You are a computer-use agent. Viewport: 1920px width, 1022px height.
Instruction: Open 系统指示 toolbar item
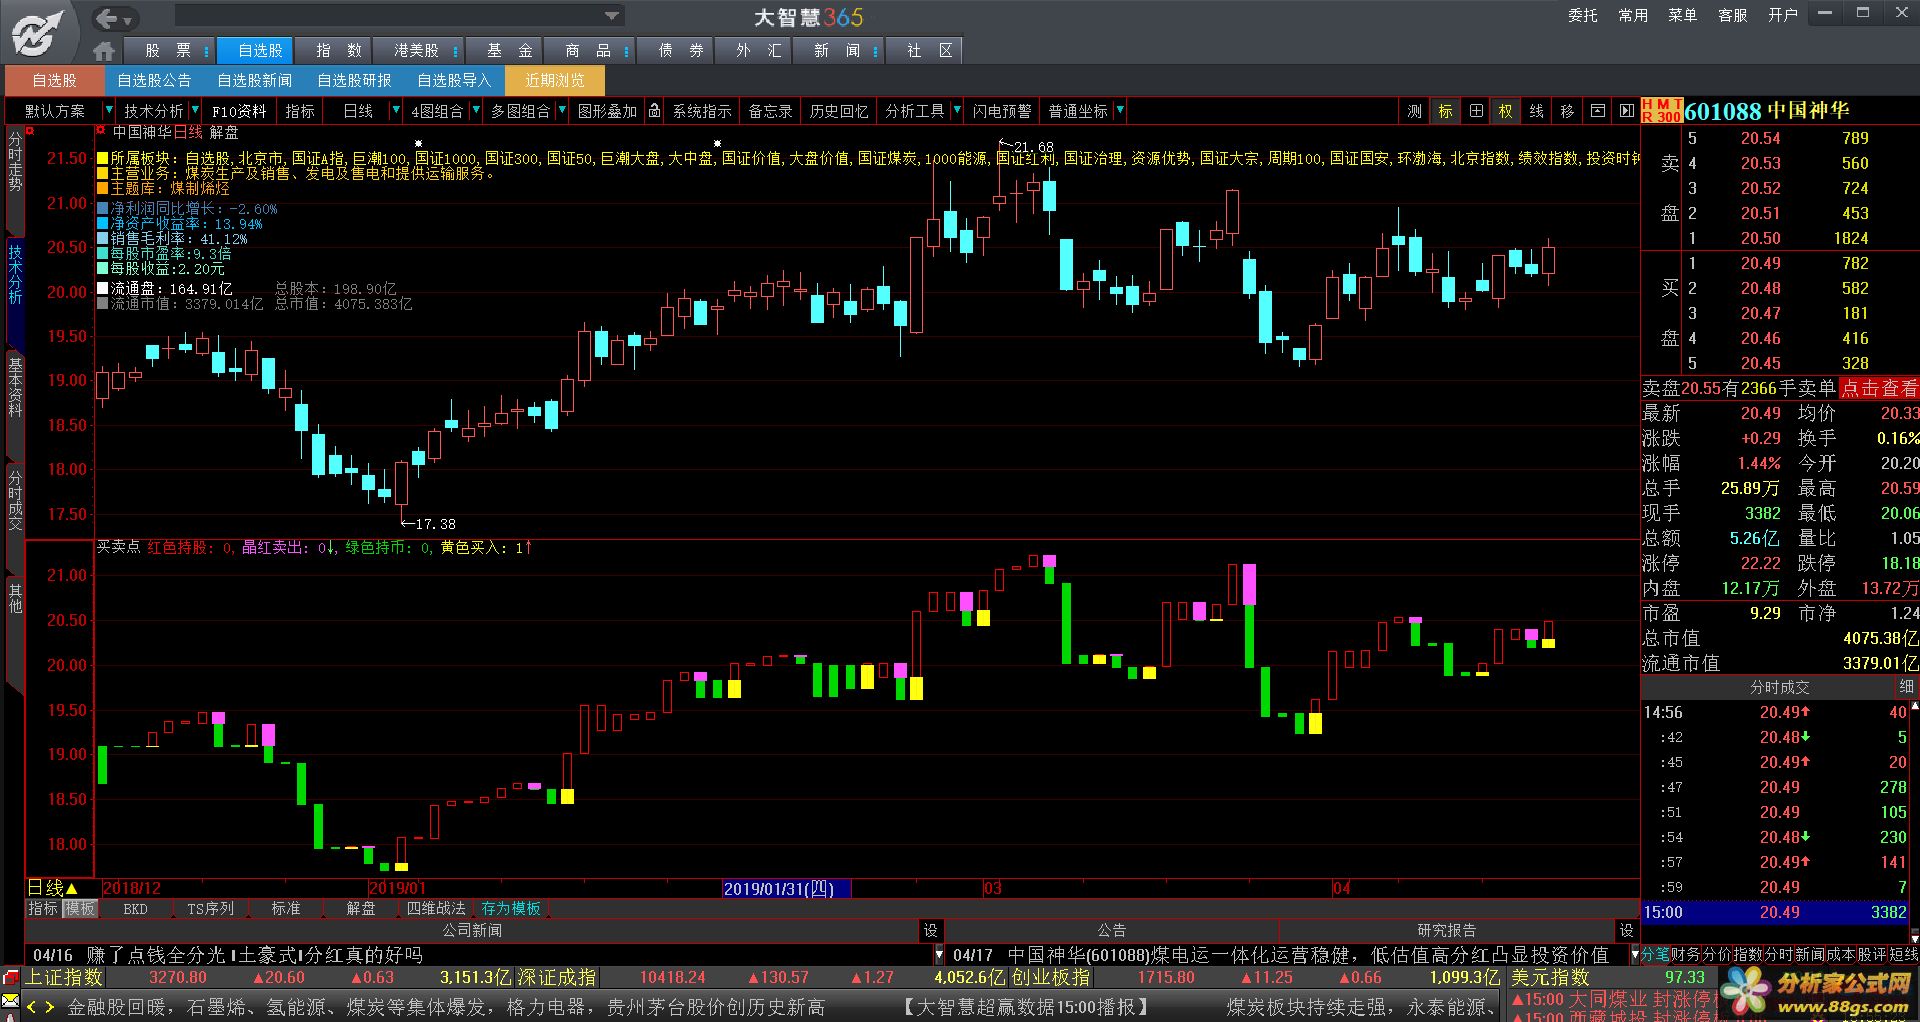coord(702,111)
